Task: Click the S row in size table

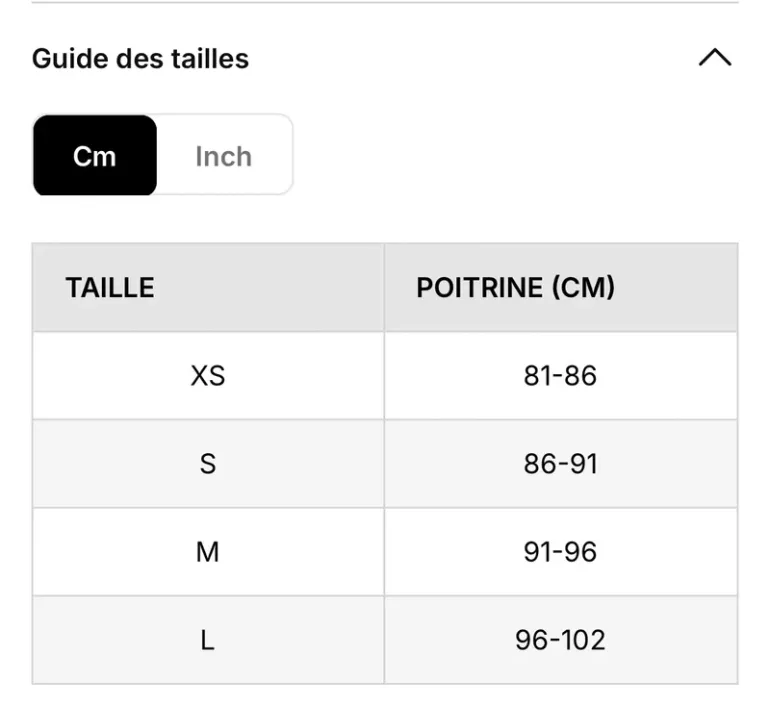Action: coord(385,464)
